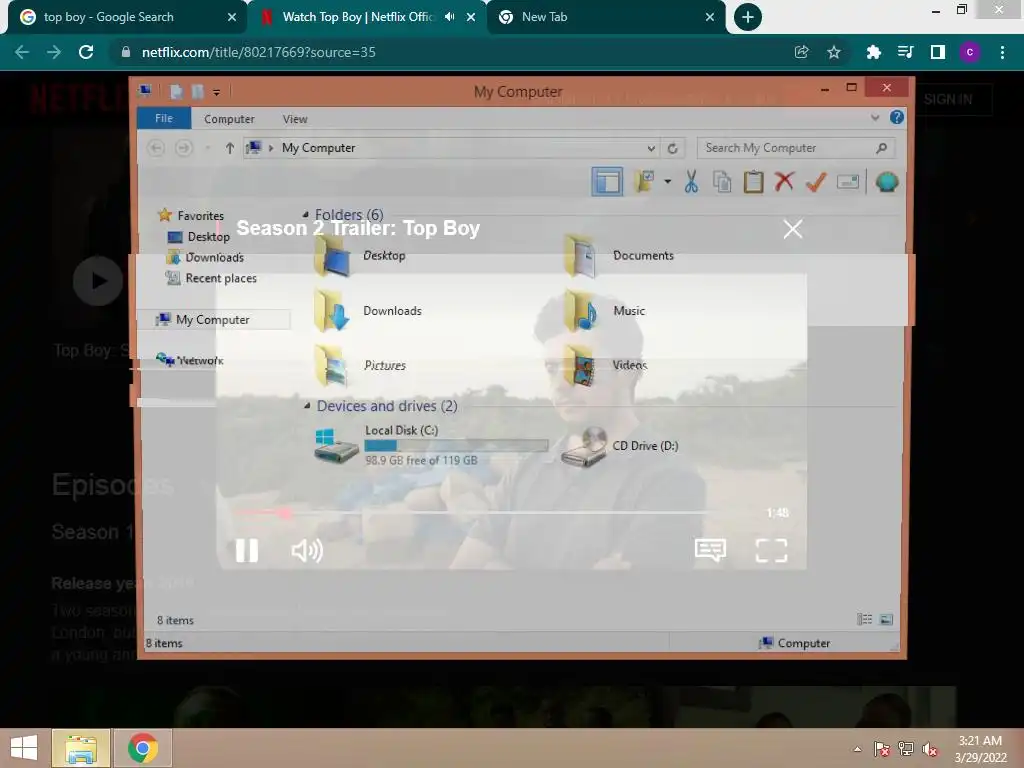The image size is (1024, 768).
Task: Pause the Top Boy trailer
Action: [247, 551]
